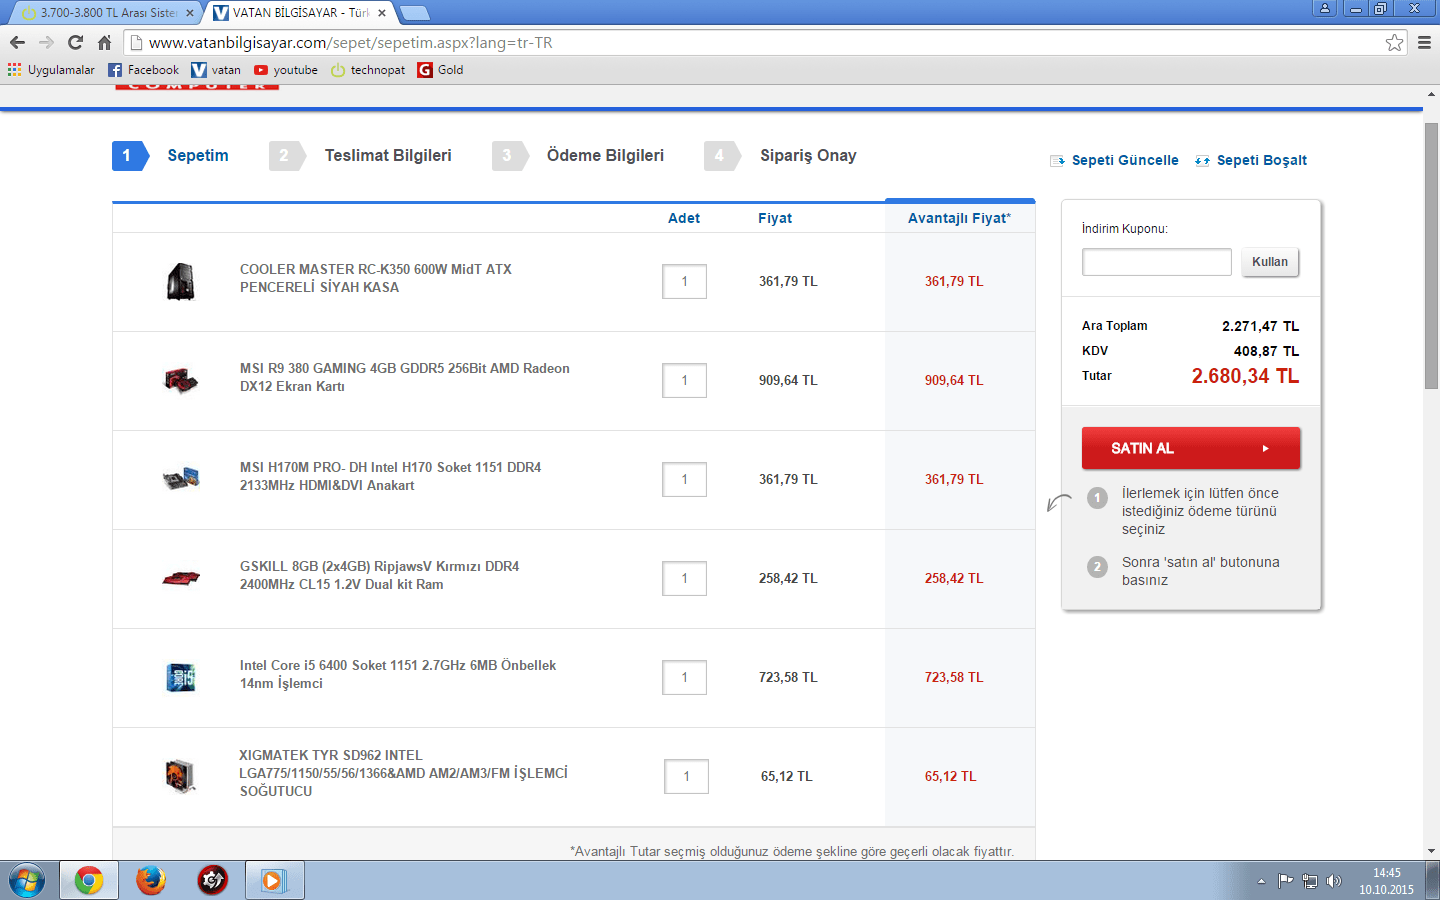Edit quantity for the Intel Core i5
This screenshot has height=900, width=1440.
[x=684, y=677]
